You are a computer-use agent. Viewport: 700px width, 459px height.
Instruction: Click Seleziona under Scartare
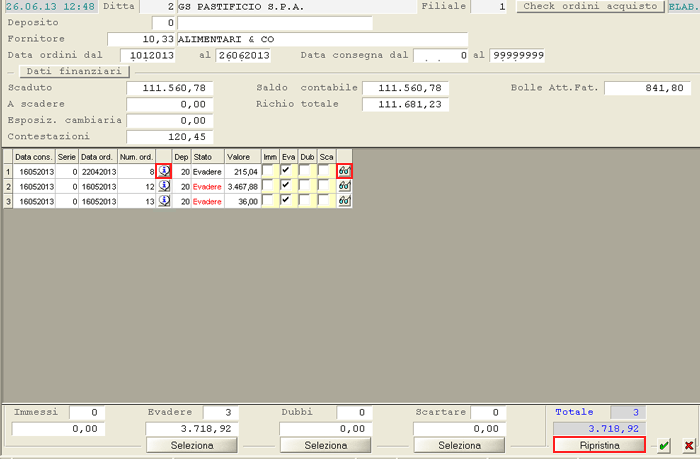pos(459,445)
